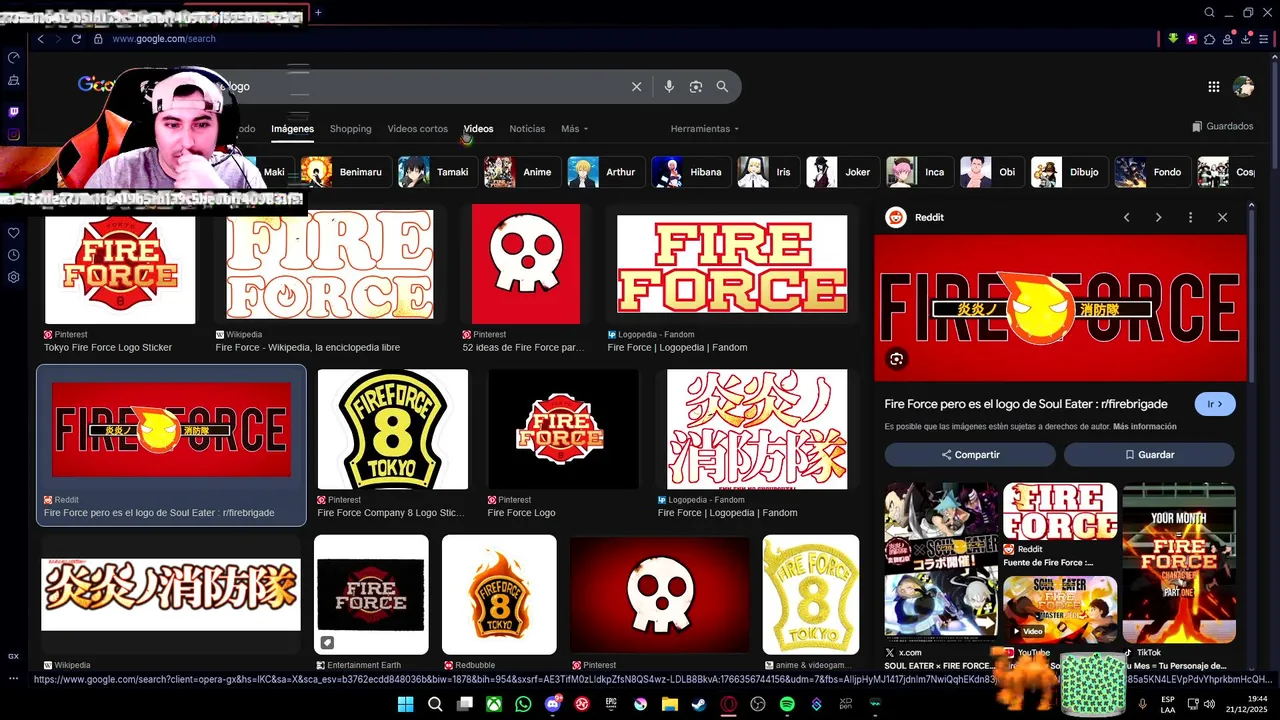Open Discord from the taskbar
Screen dimensions: 1280x720
pos(553,704)
